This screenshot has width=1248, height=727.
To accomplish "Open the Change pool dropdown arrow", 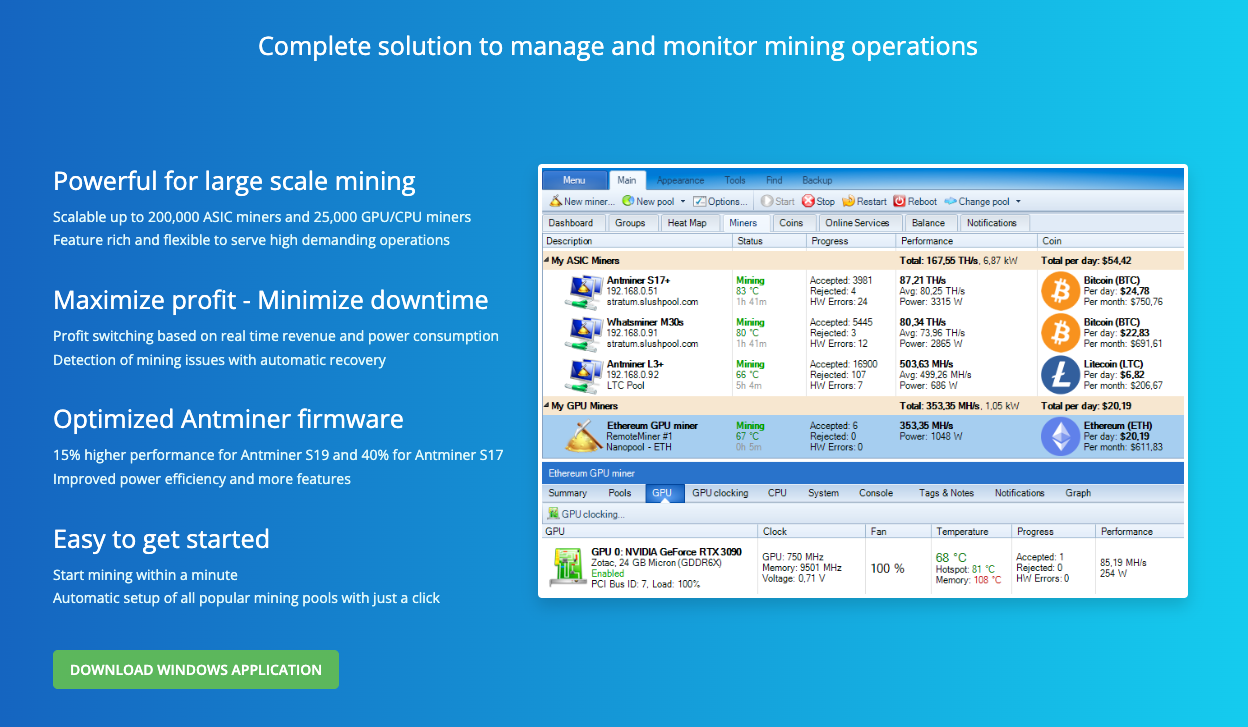I will tap(1018, 201).
